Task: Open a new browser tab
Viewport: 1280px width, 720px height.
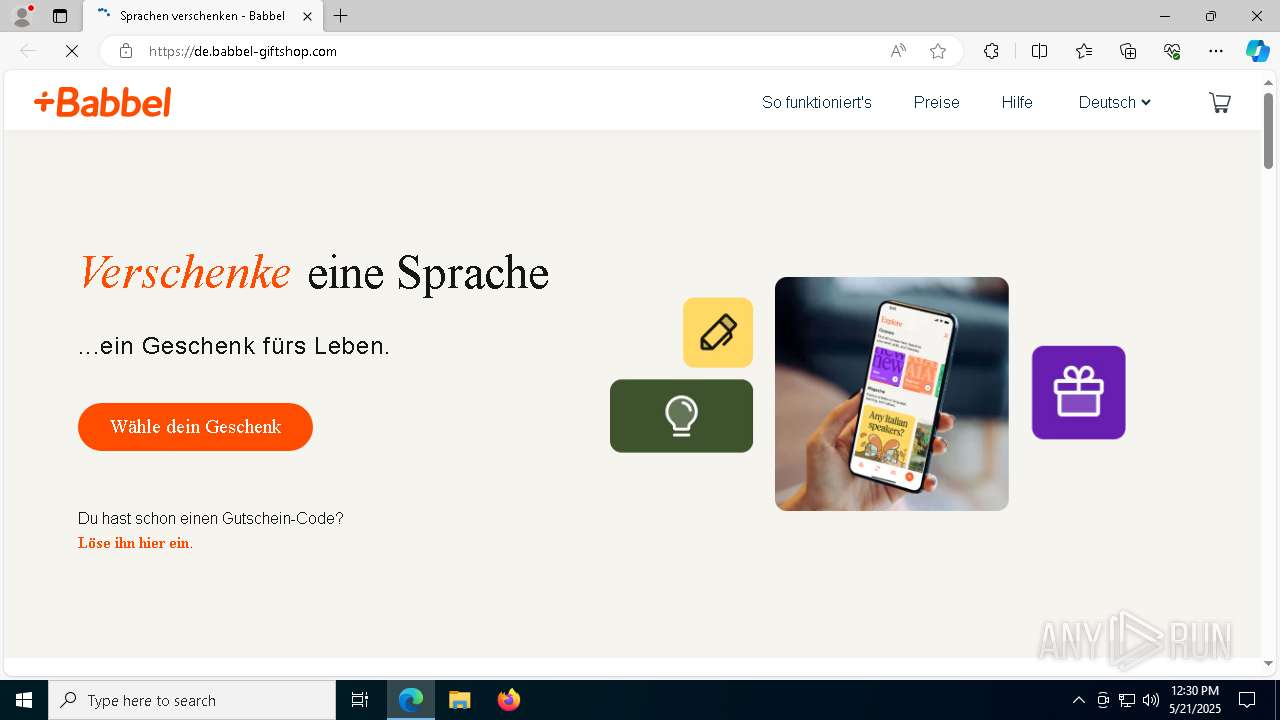Action: [341, 16]
